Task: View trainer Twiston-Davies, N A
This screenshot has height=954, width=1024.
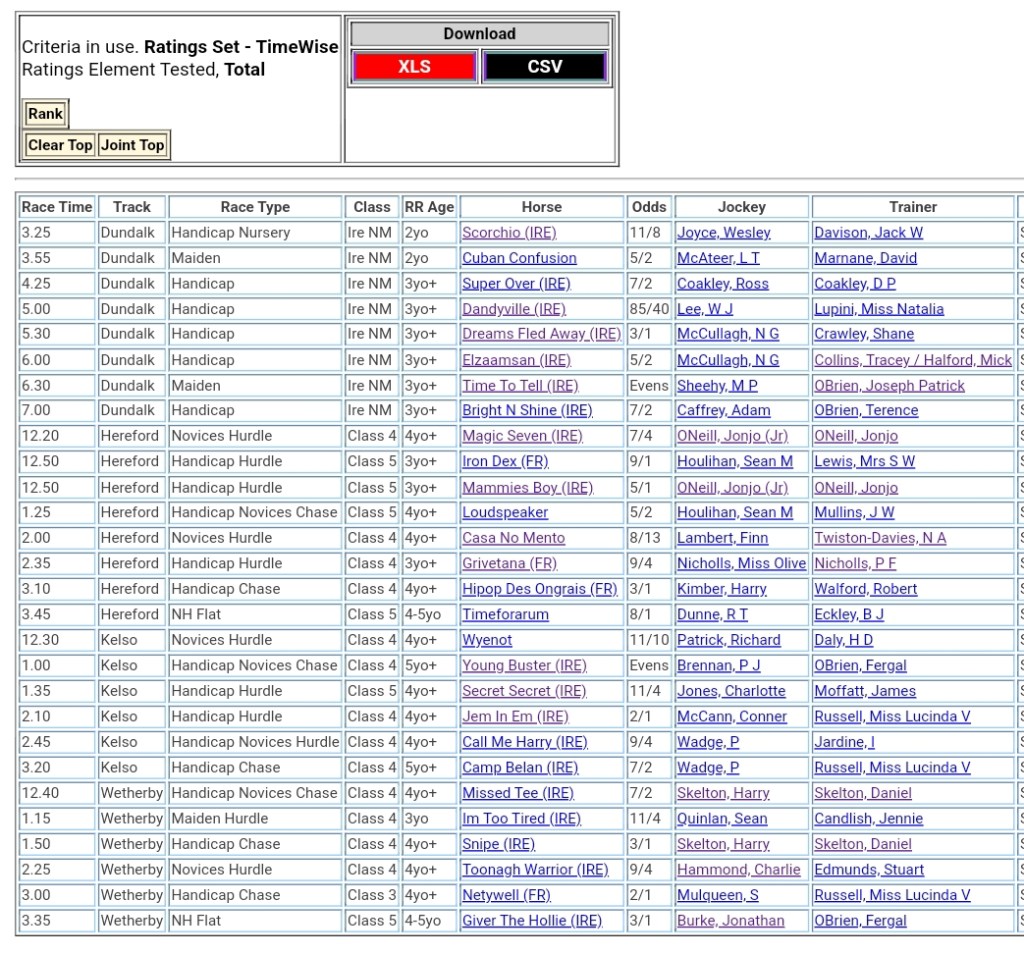Action: coord(880,538)
